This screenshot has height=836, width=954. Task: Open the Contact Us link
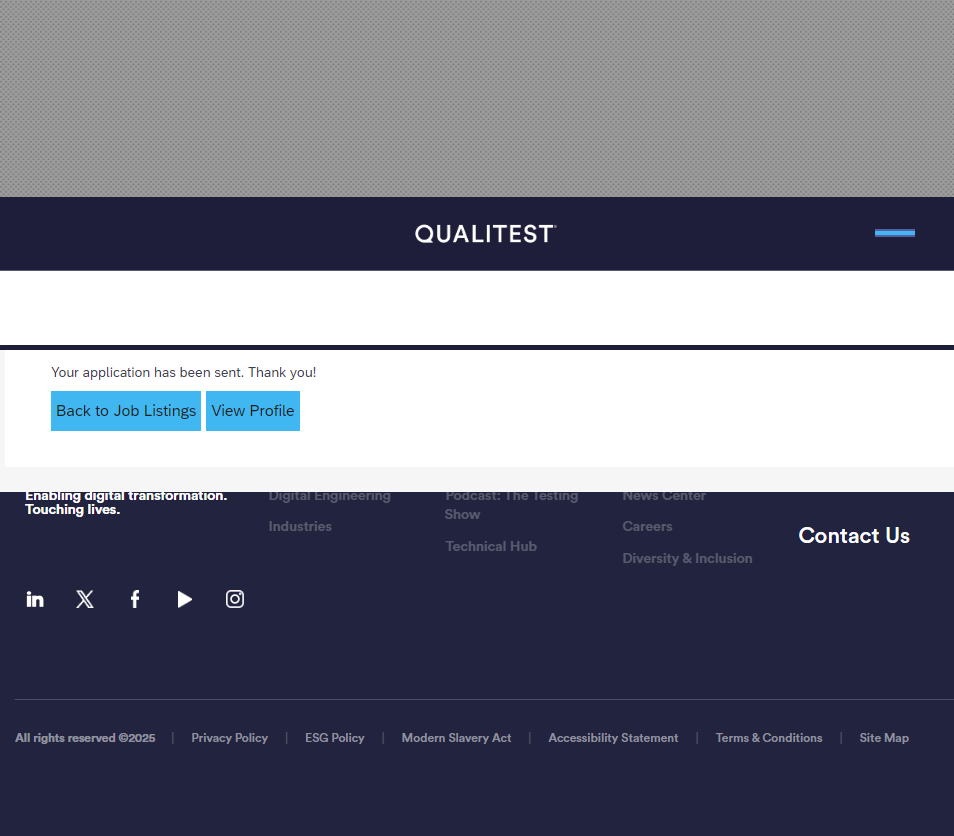[x=854, y=536]
